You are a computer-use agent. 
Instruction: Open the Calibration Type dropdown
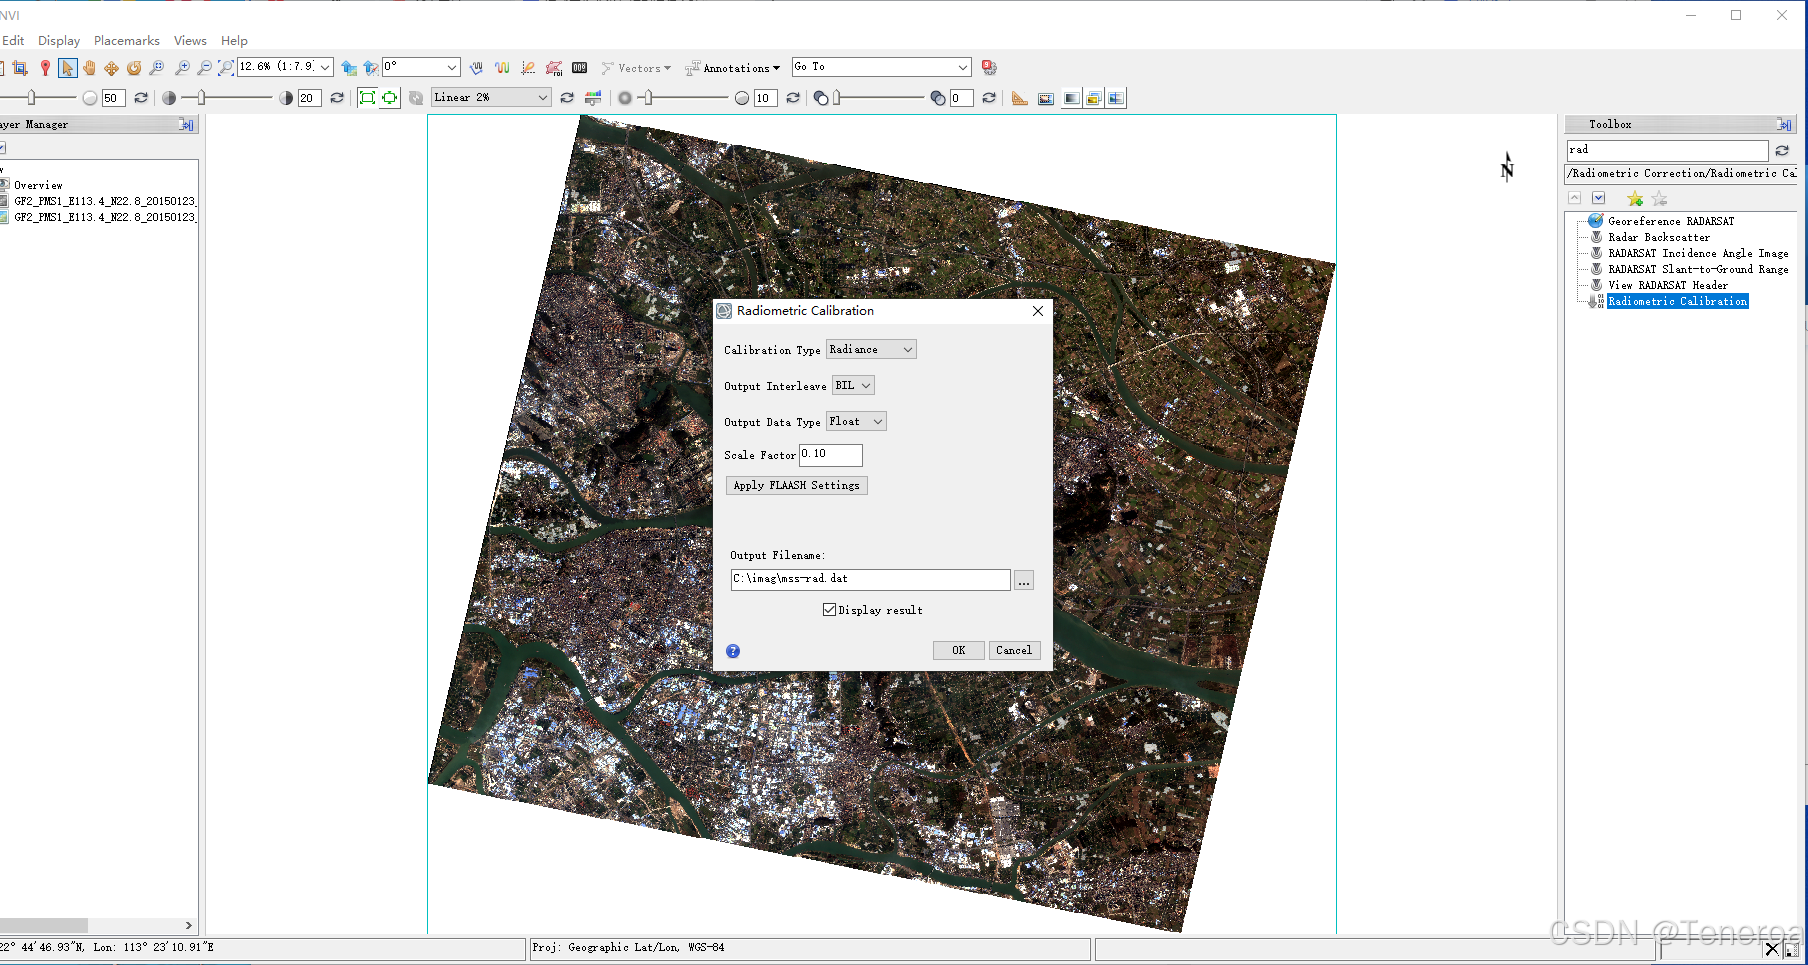point(870,350)
